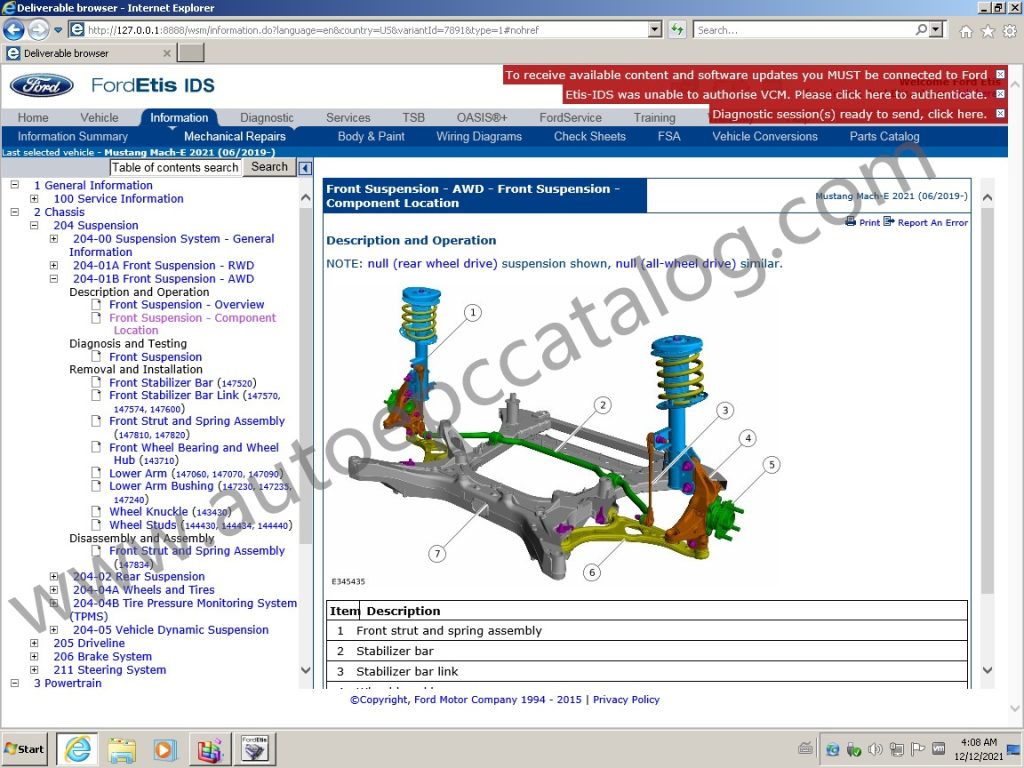The image size is (1024, 768).
Task: Click the FordEtis icon in the taskbar
Action: [253, 748]
